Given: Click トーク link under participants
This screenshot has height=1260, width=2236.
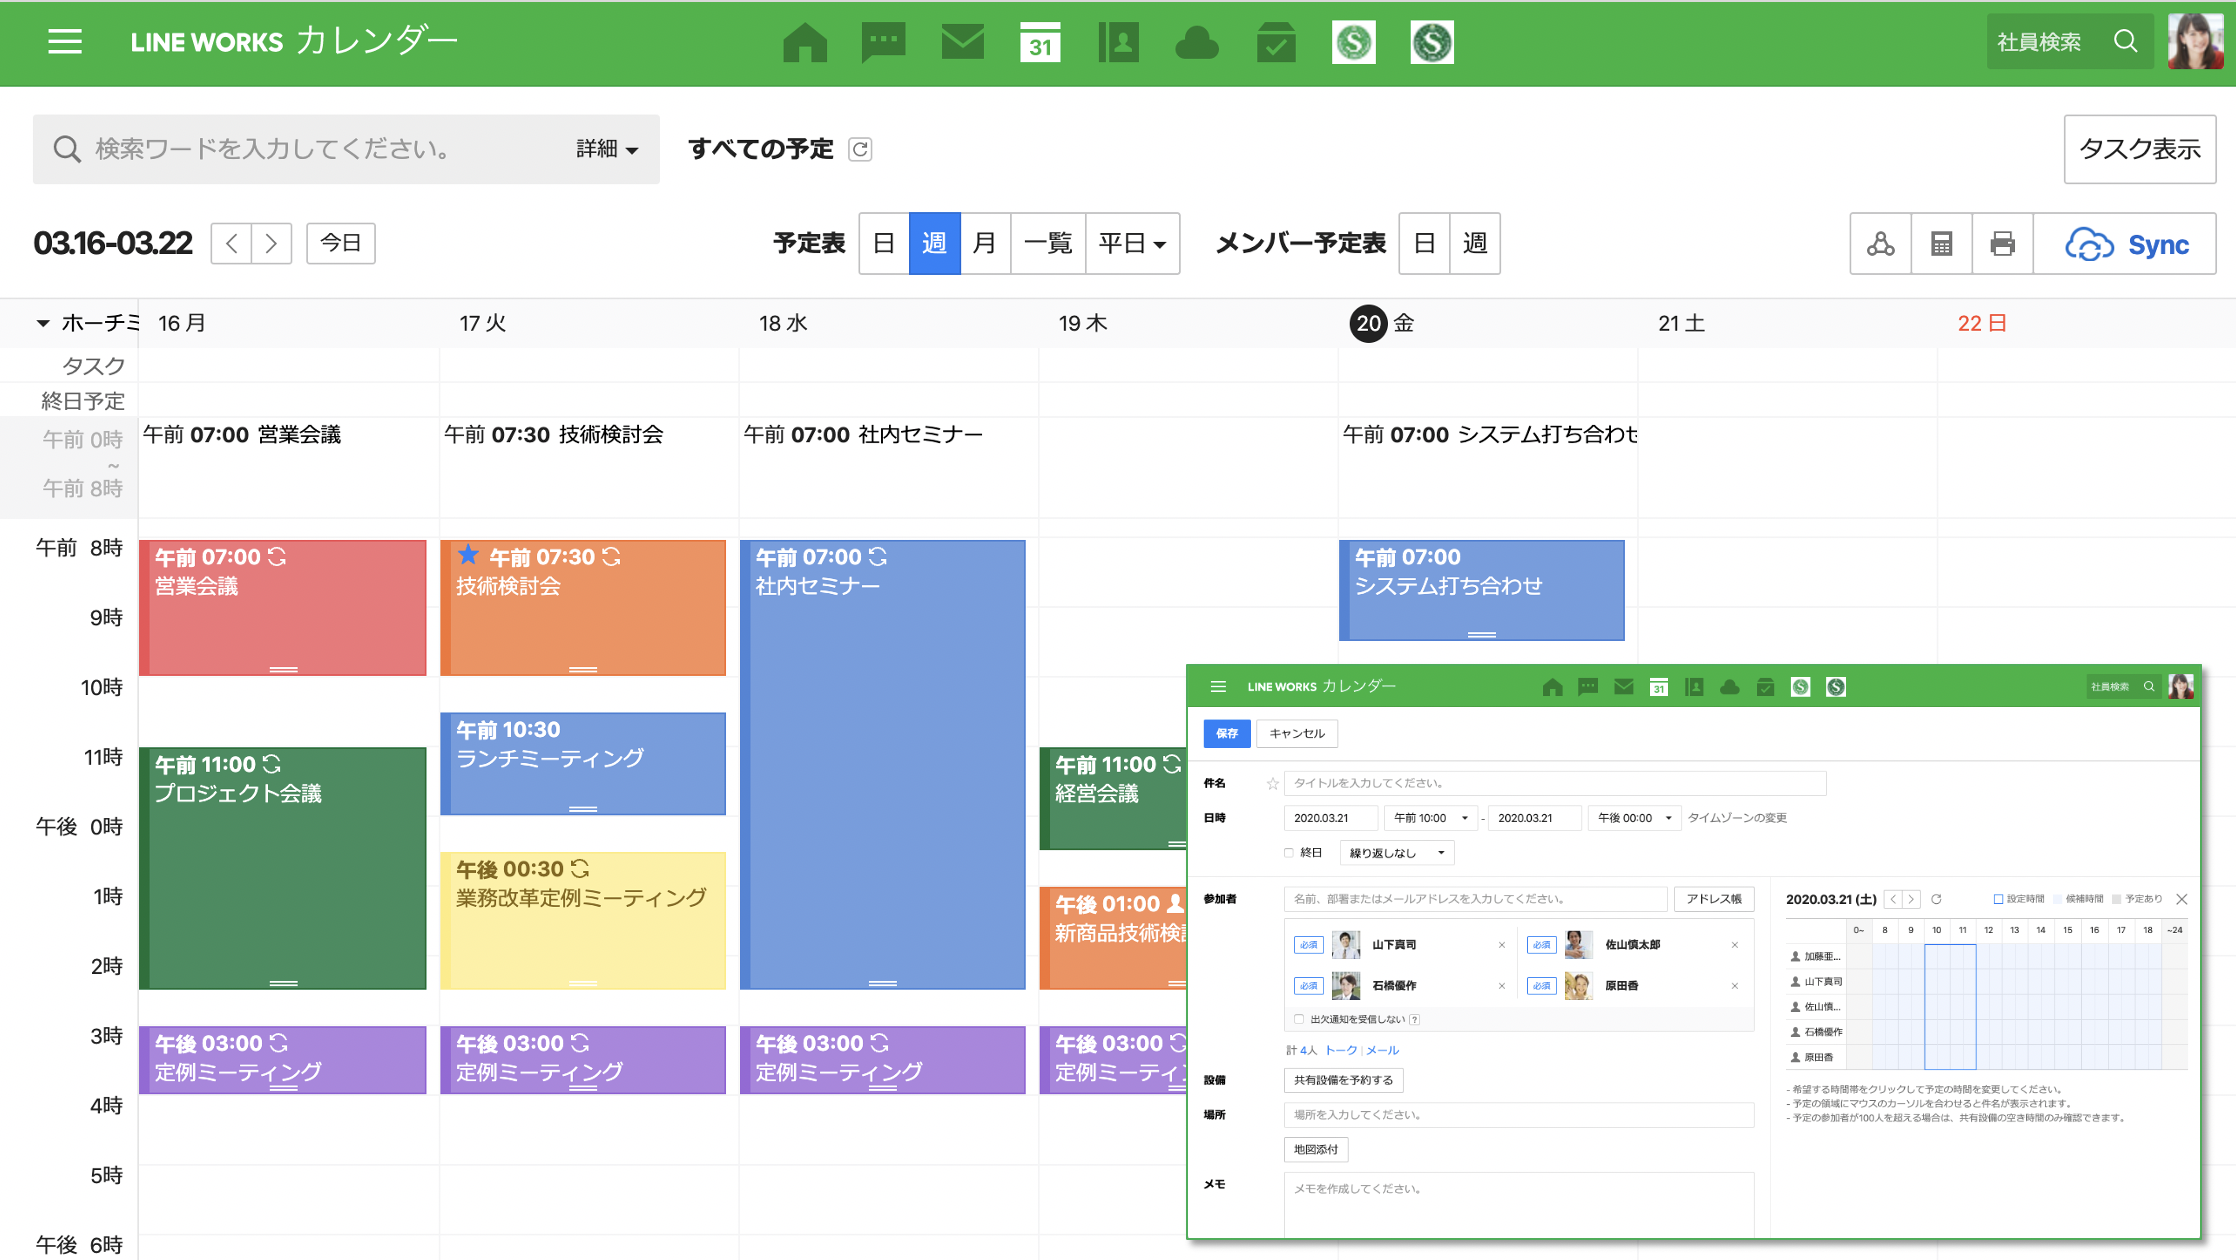Looking at the screenshot, I should (1341, 1050).
